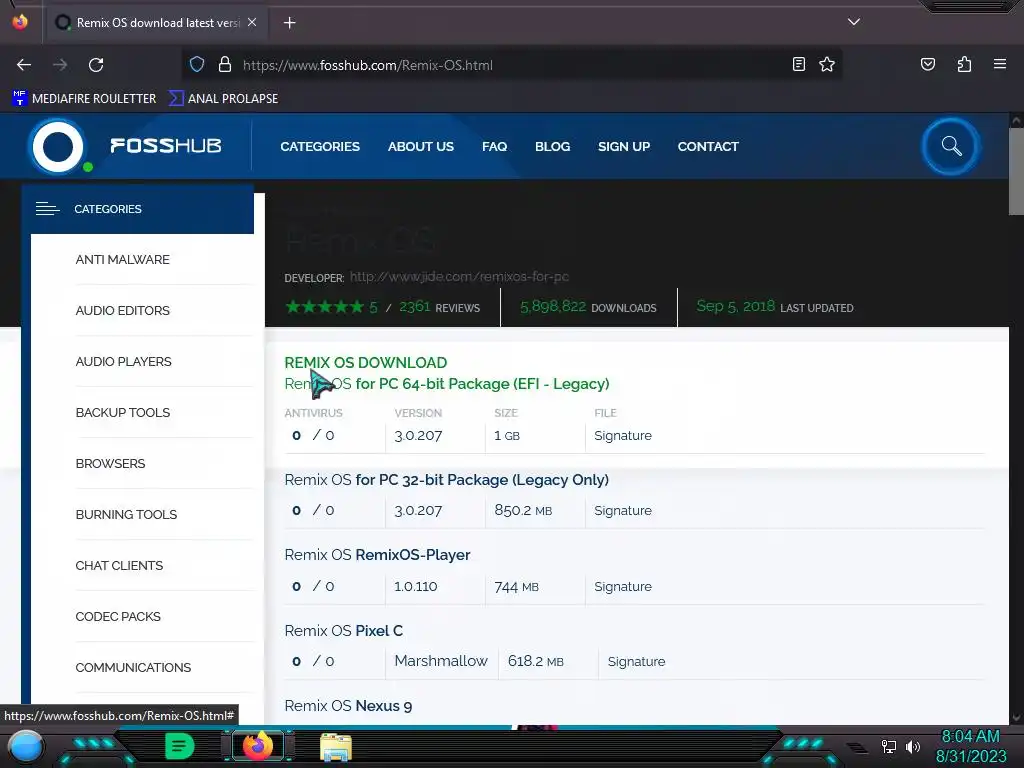The image size is (1024, 768).
Task: Open the volume speaker tray icon
Action: point(912,746)
